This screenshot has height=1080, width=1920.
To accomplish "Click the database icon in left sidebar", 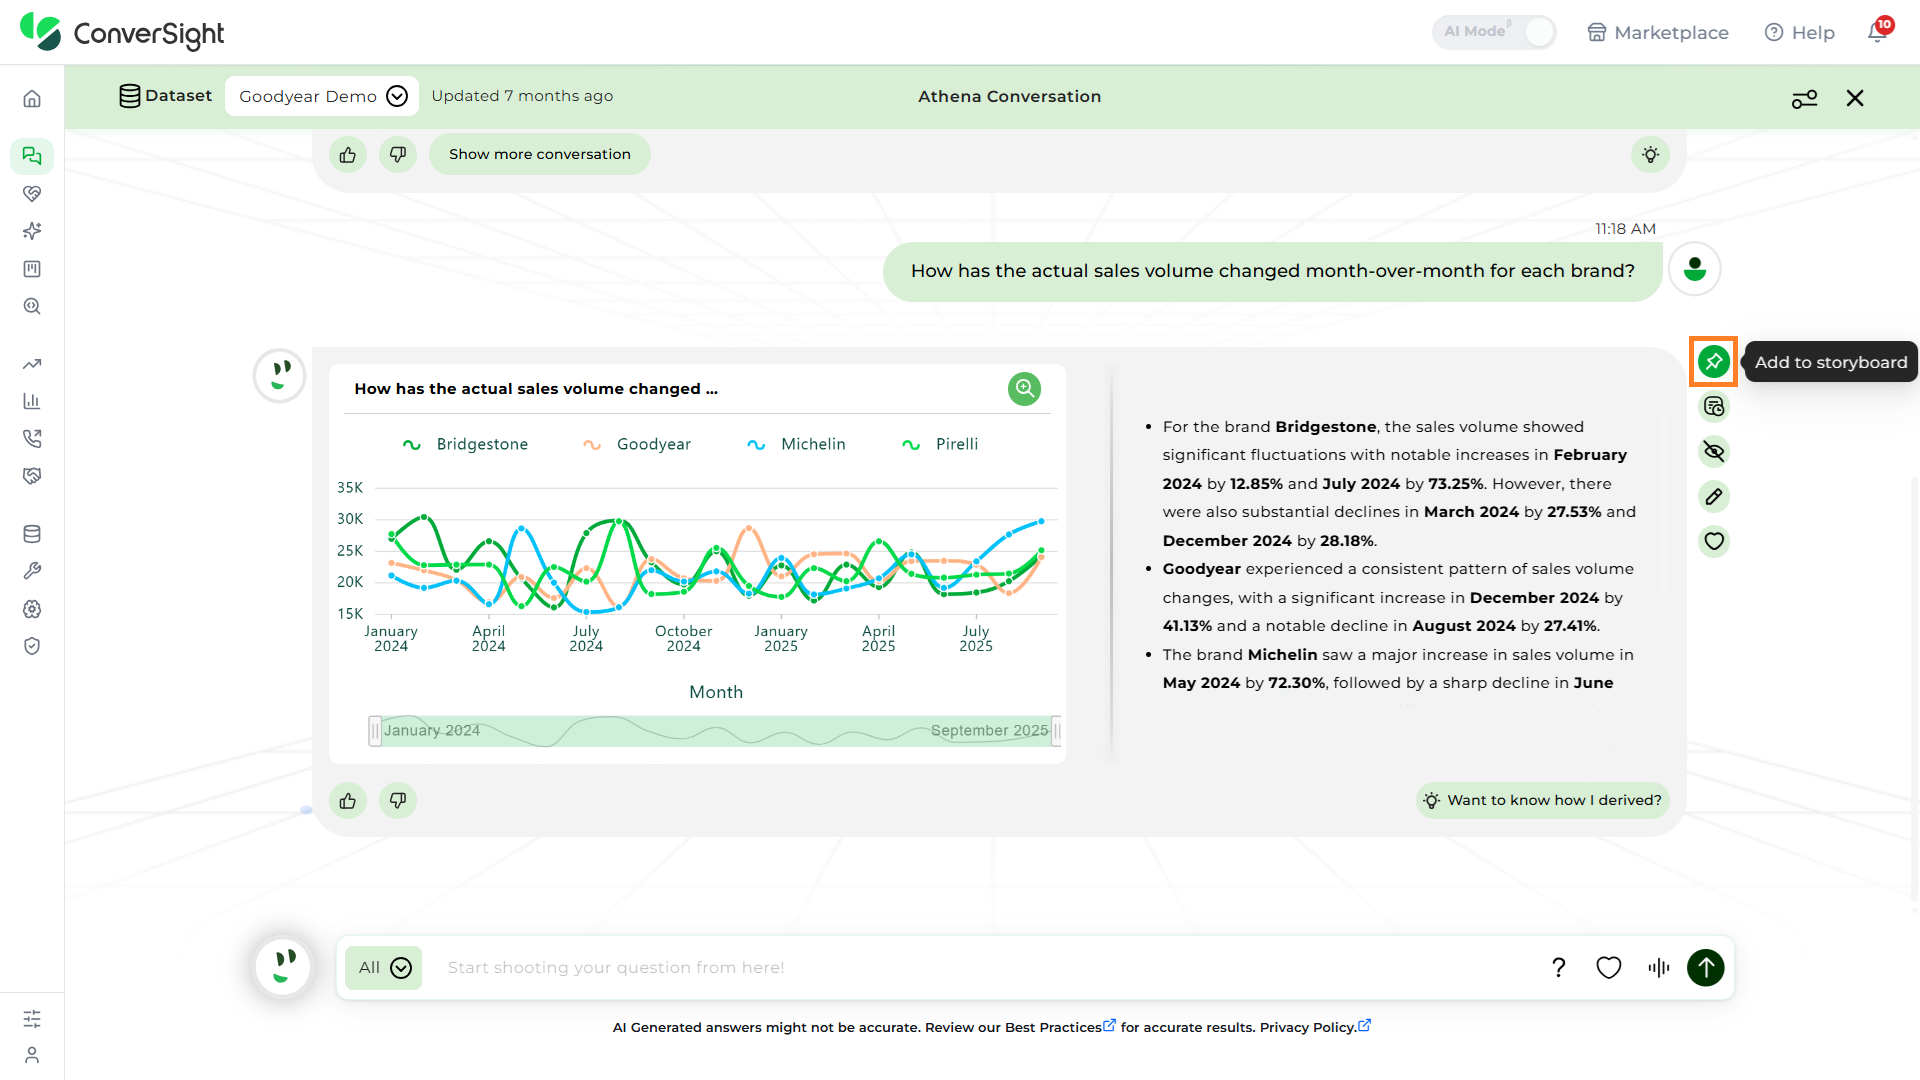I will tap(32, 534).
